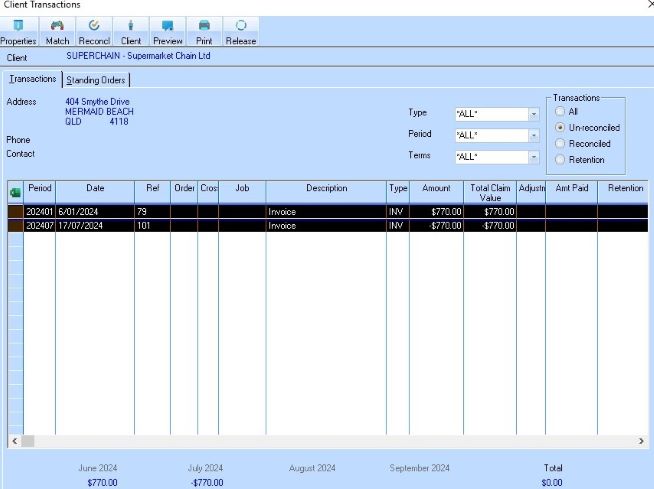Select the Reconcil toolbar icon
The height and width of the screenshot is (489, 654).
pos(94,31)
